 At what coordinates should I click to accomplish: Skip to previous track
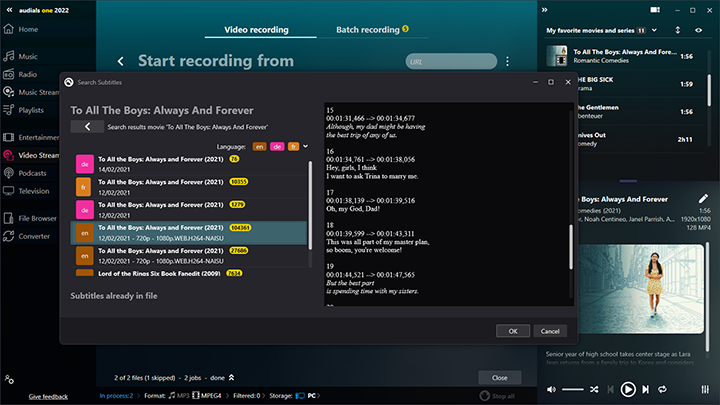(611, 389)
